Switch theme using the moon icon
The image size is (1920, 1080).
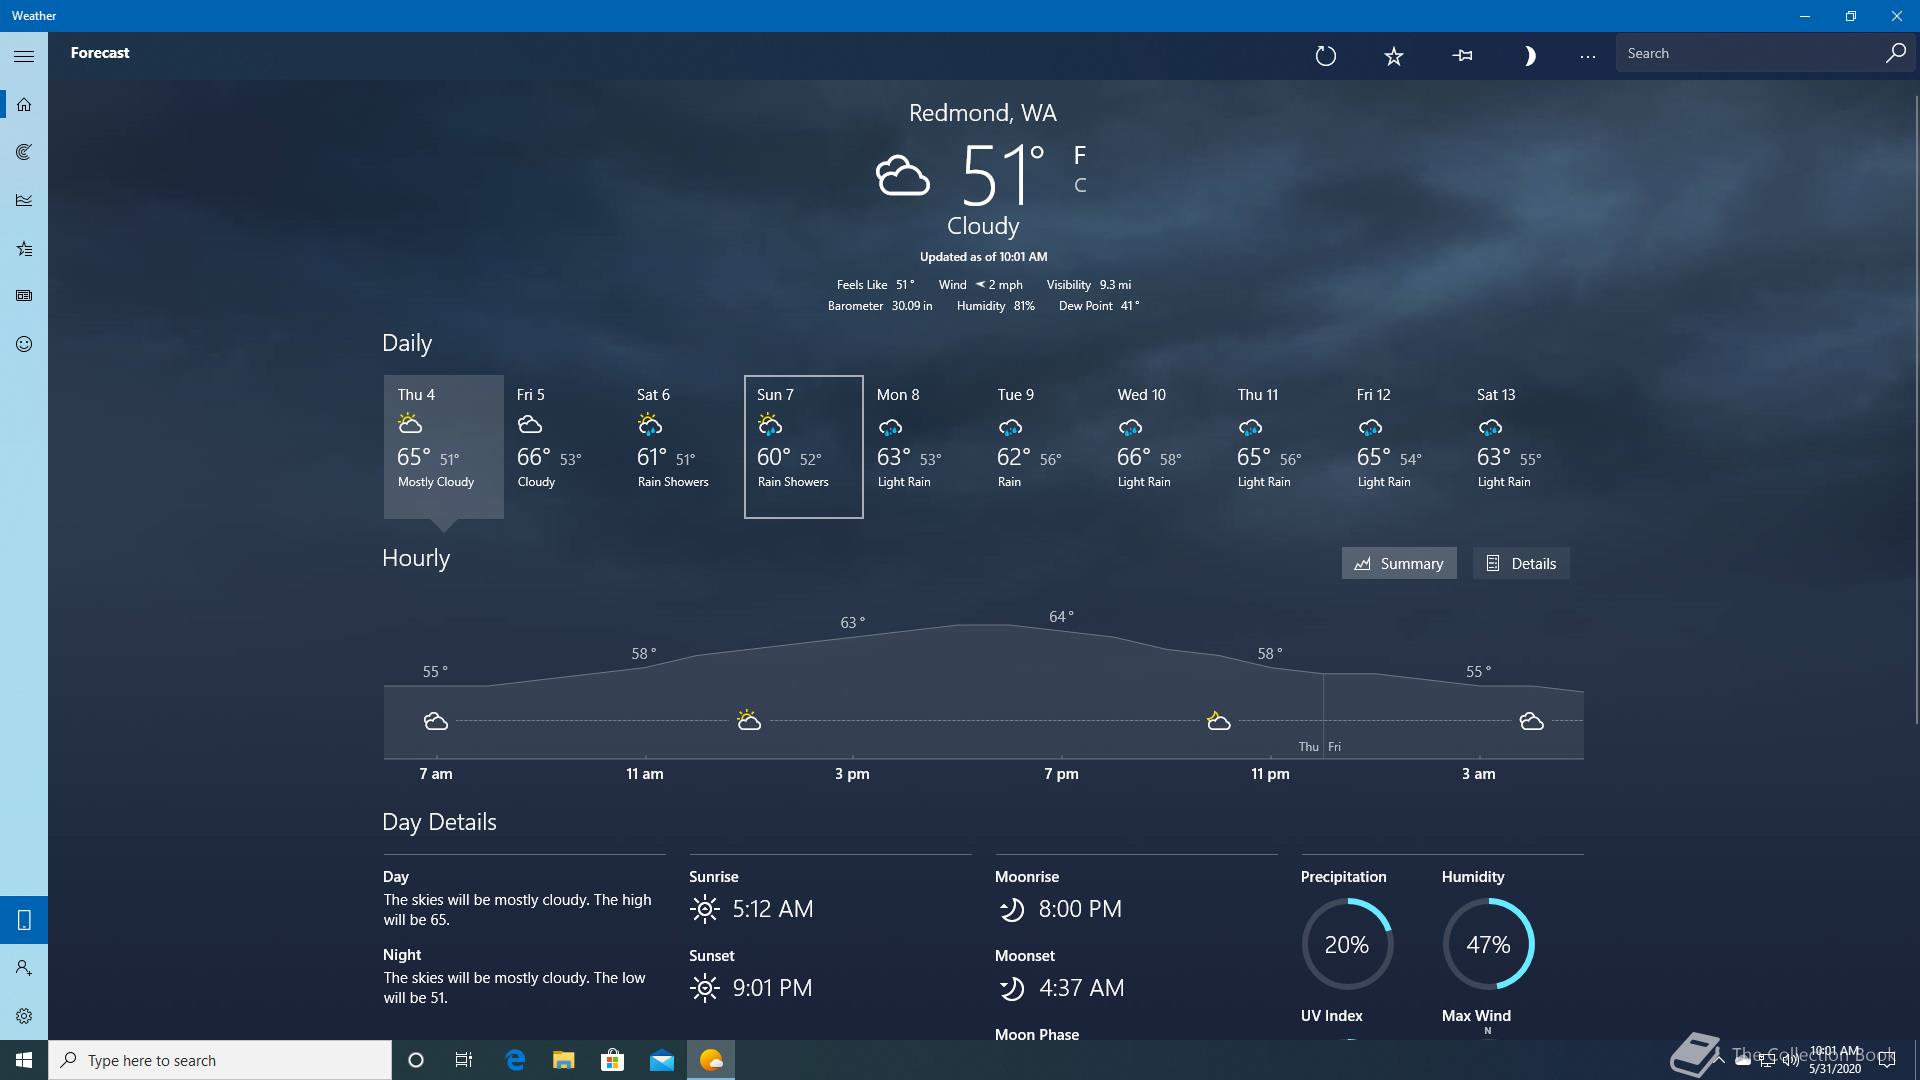point(1529,56)
